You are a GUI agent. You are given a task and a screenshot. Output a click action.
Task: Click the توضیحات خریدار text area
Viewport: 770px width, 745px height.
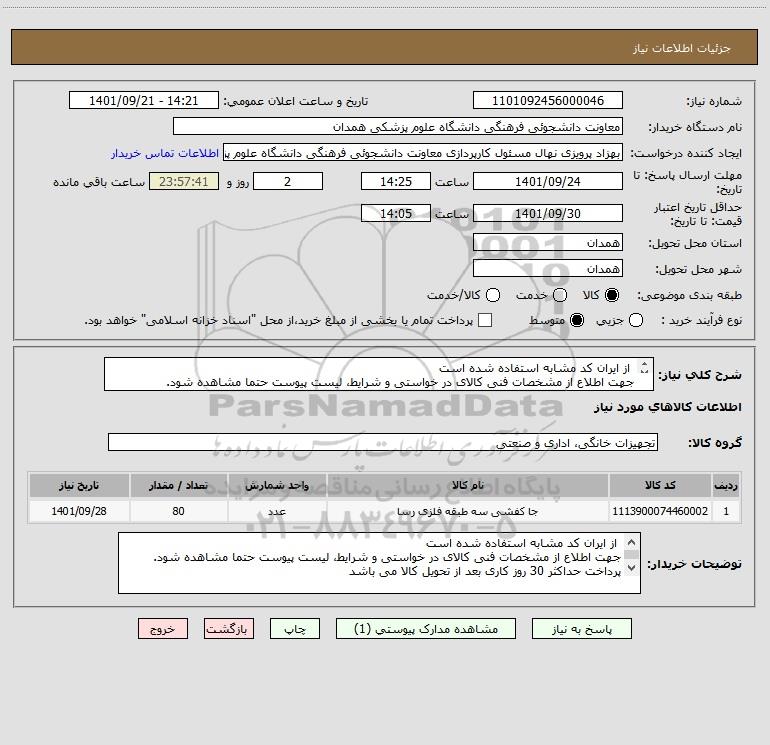coord(379,563)
